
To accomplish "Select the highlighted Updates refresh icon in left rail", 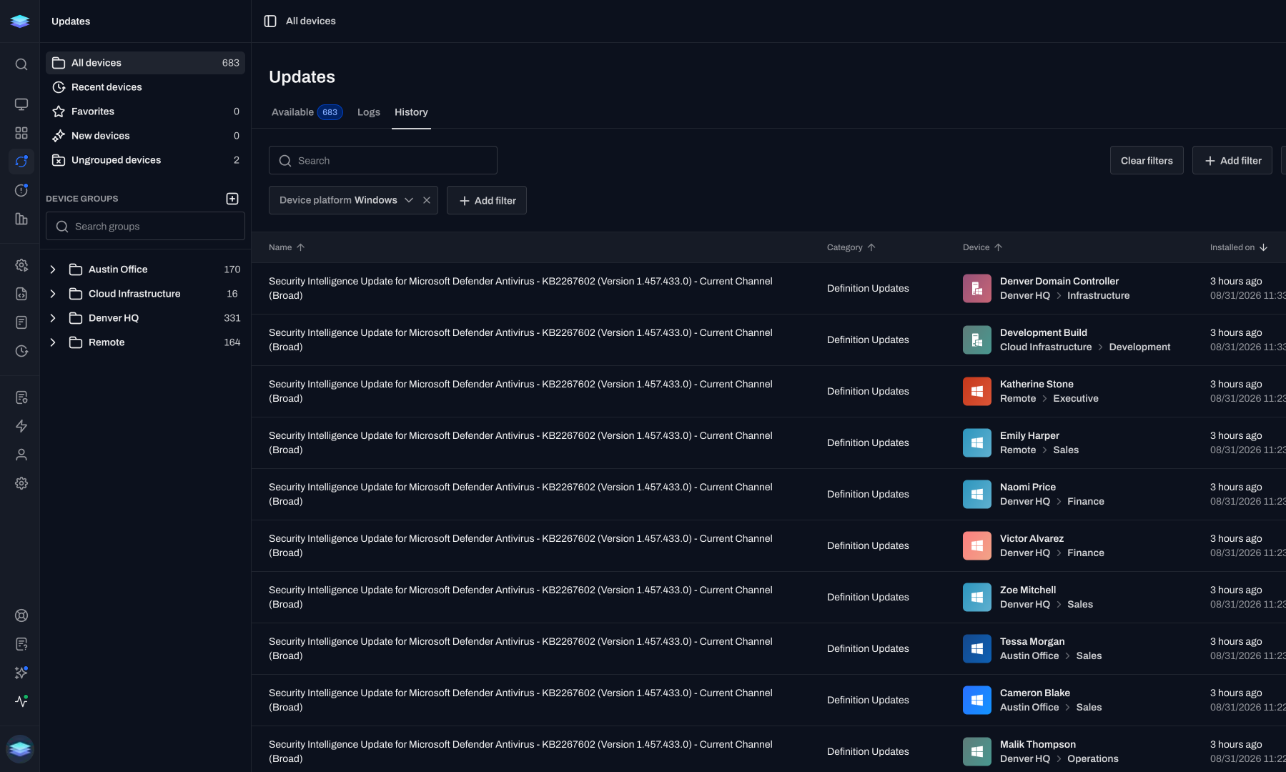I will click(21, 161).
